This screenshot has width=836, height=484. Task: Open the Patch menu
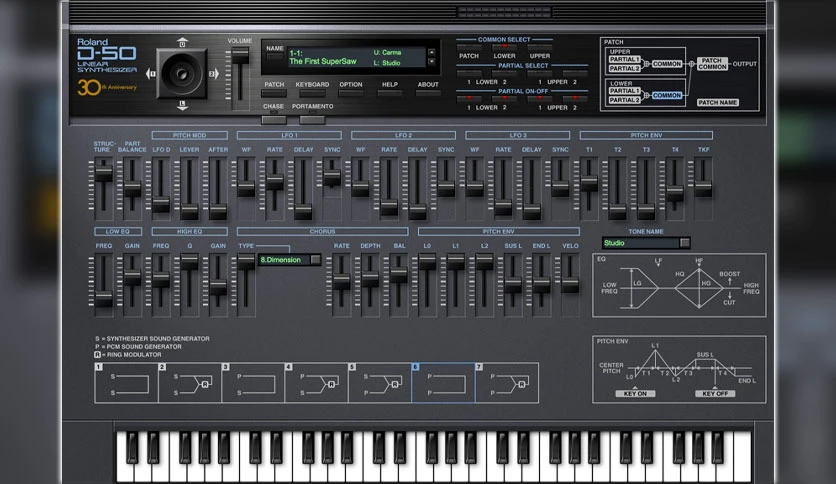(274, 93)
